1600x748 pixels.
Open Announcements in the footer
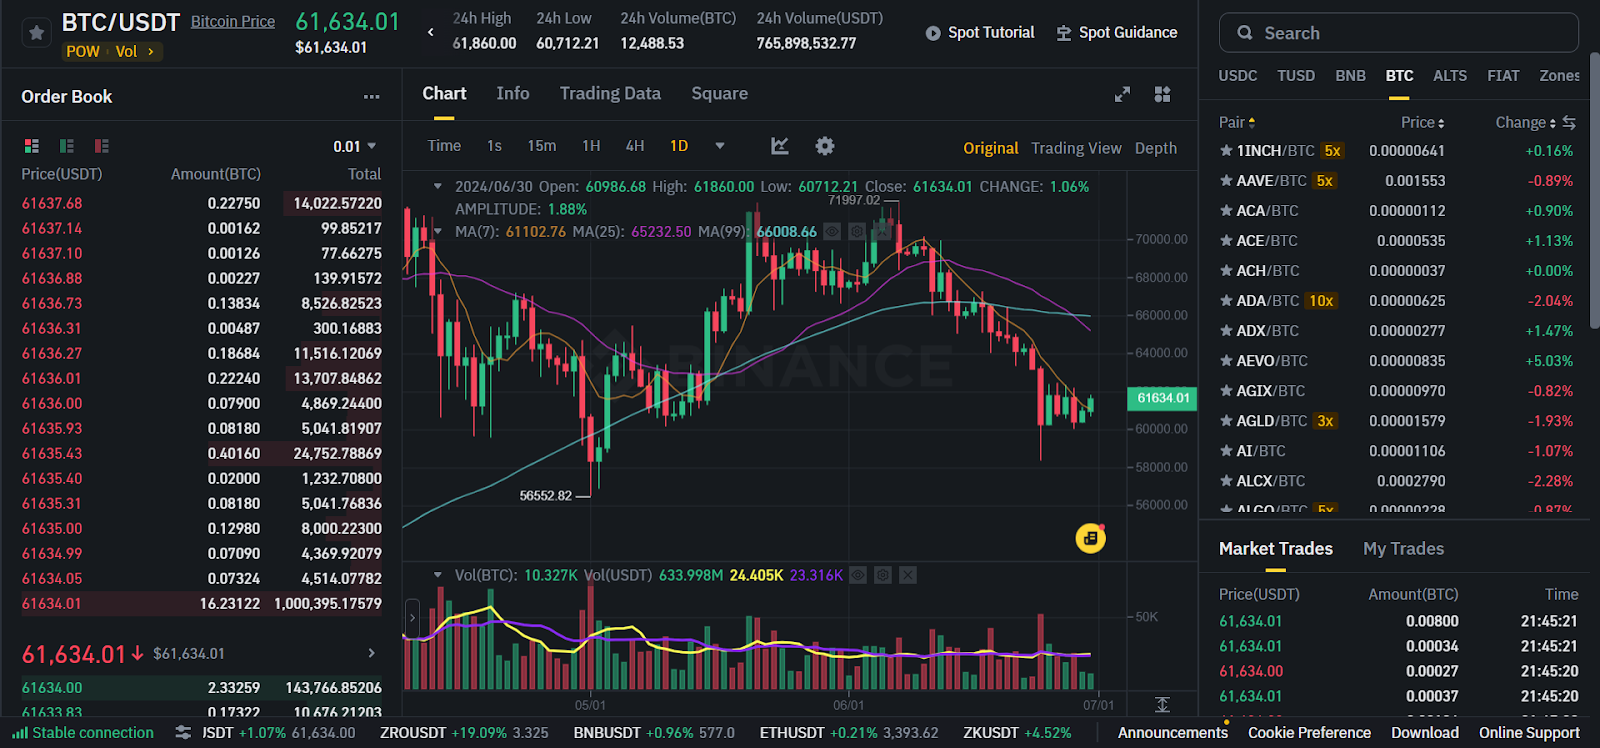coord(1172,733)
